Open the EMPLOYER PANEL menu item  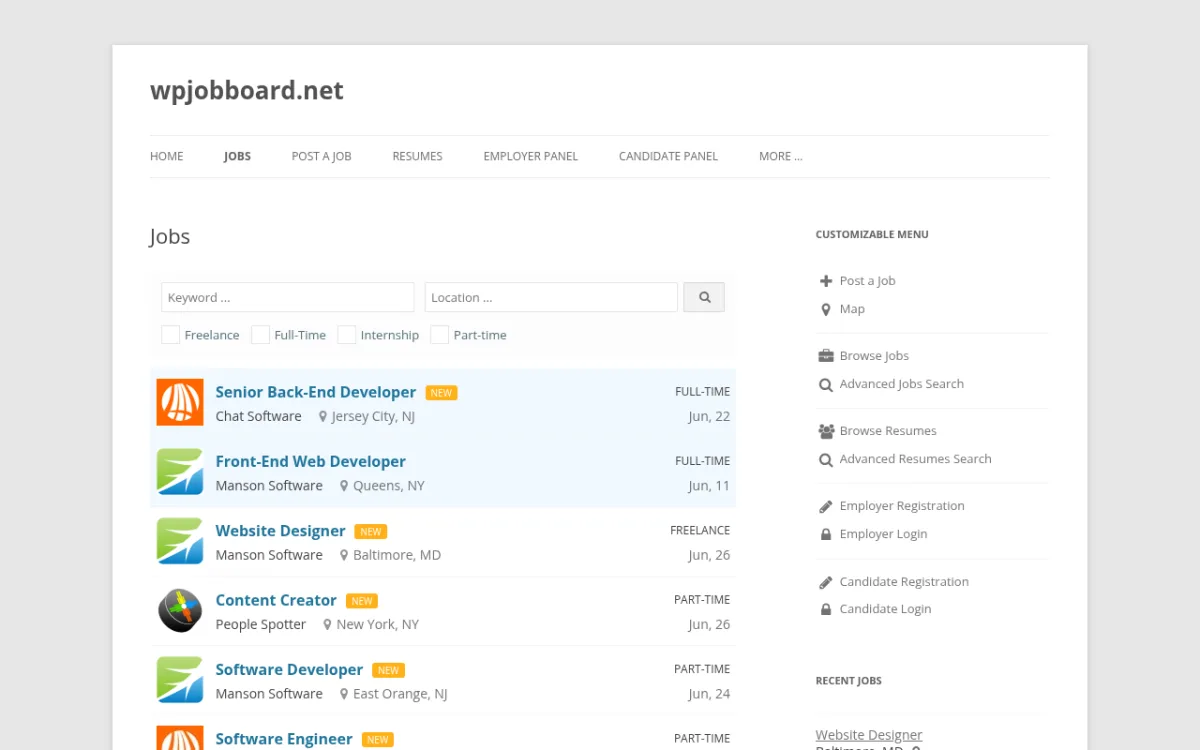(x=531, y=156)
